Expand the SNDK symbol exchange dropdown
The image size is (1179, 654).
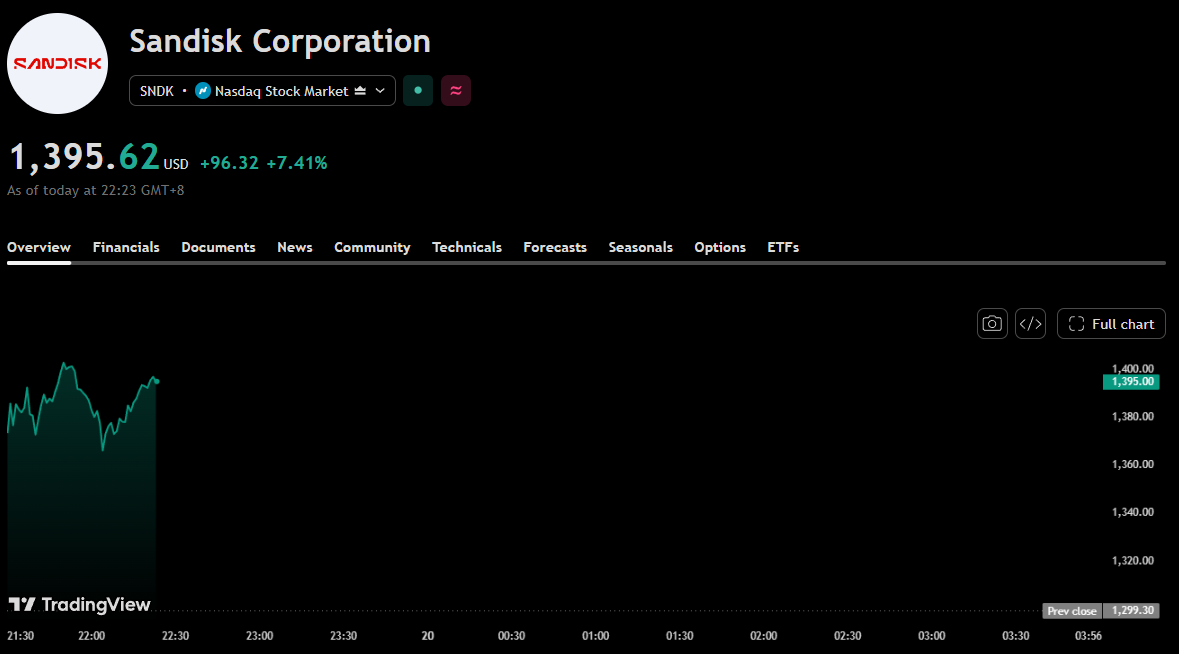point(262,91)
